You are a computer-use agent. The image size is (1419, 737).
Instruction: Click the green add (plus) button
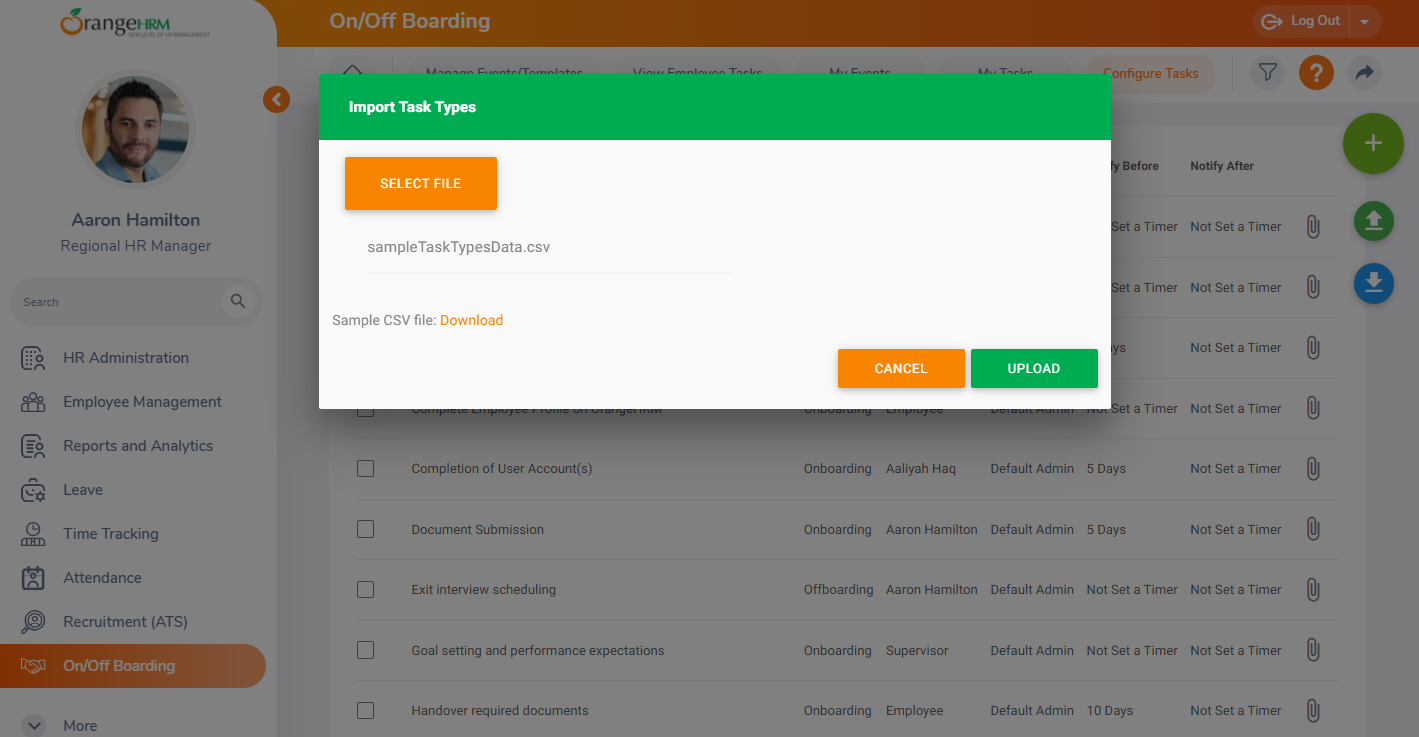point(1373,144)
